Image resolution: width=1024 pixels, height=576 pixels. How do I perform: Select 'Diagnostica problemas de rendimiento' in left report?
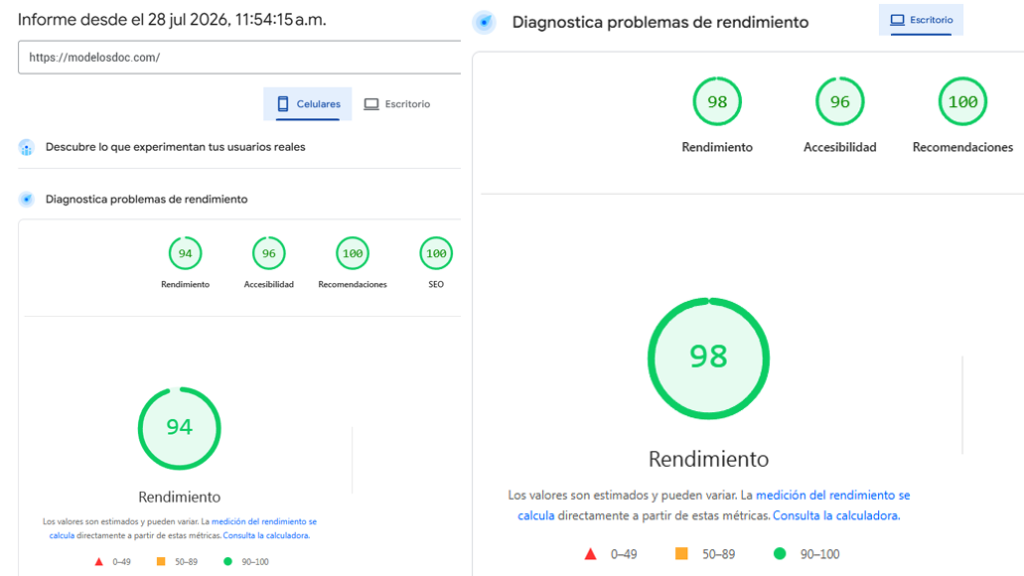(x=146, y=199)
